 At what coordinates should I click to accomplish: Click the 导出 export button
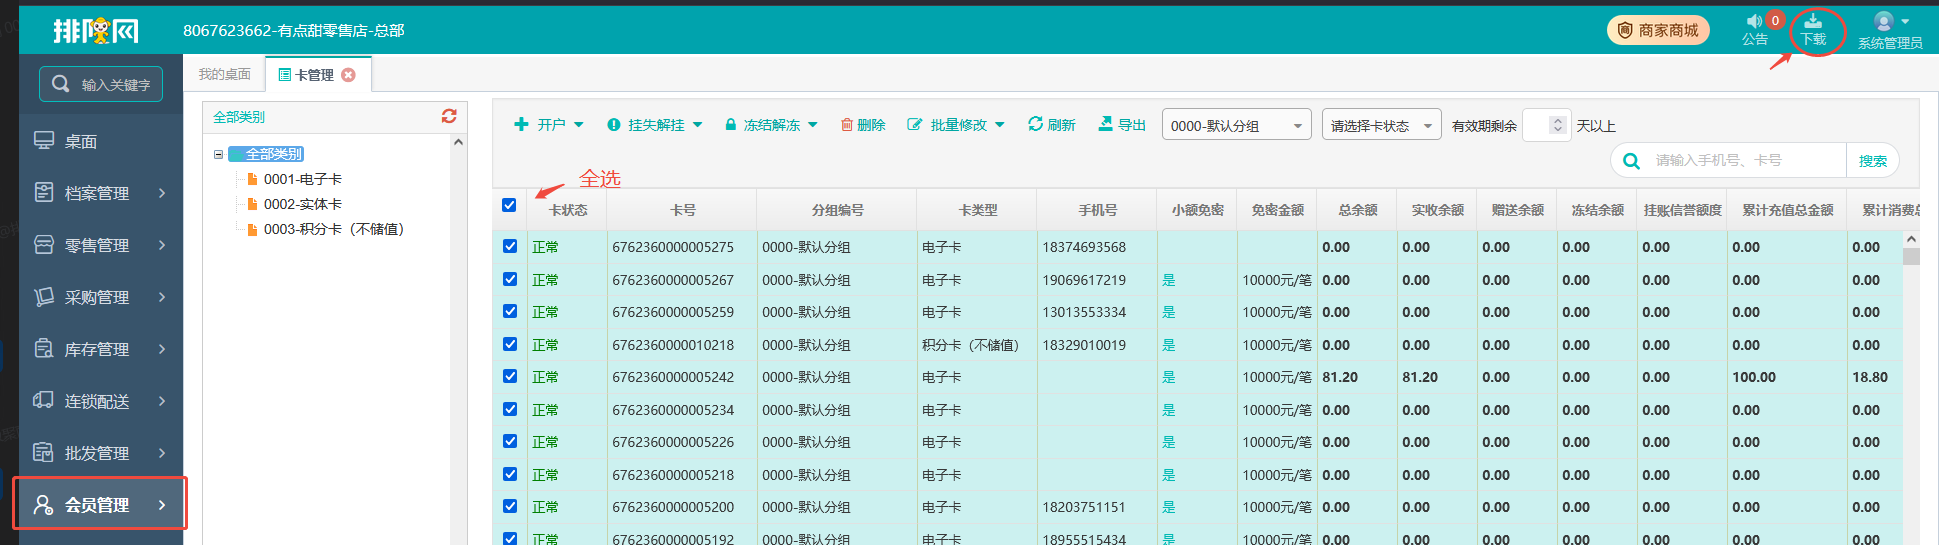[x=1122, y=125]
